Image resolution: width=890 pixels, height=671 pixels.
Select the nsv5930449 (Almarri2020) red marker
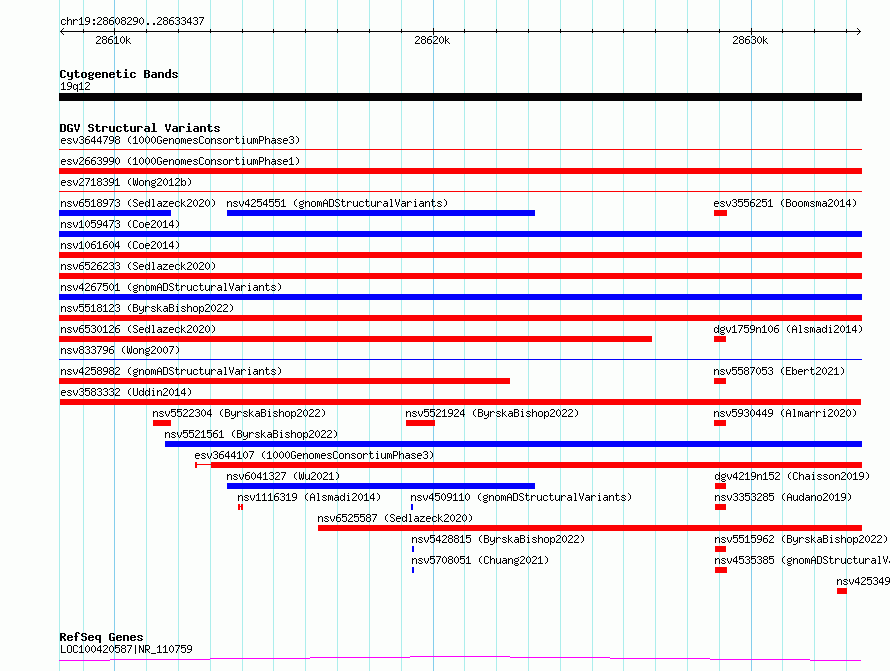720,423
